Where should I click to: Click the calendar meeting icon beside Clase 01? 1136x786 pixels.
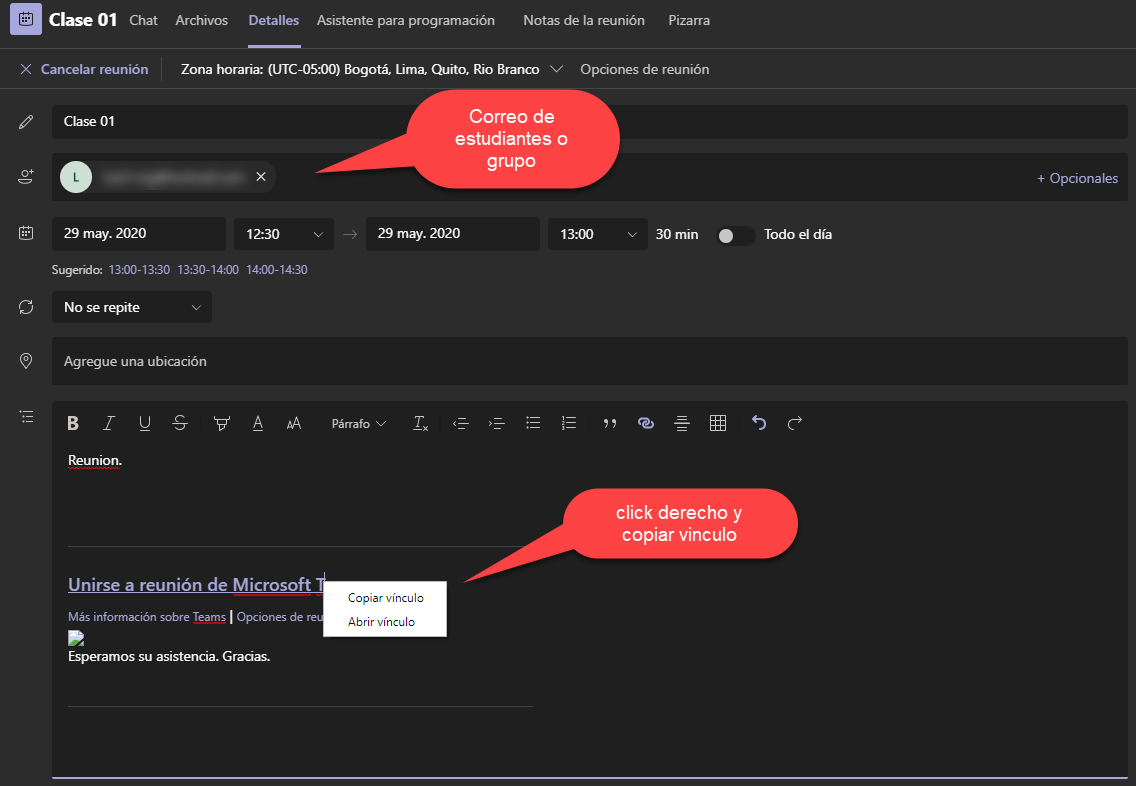(x=25, y=19)
